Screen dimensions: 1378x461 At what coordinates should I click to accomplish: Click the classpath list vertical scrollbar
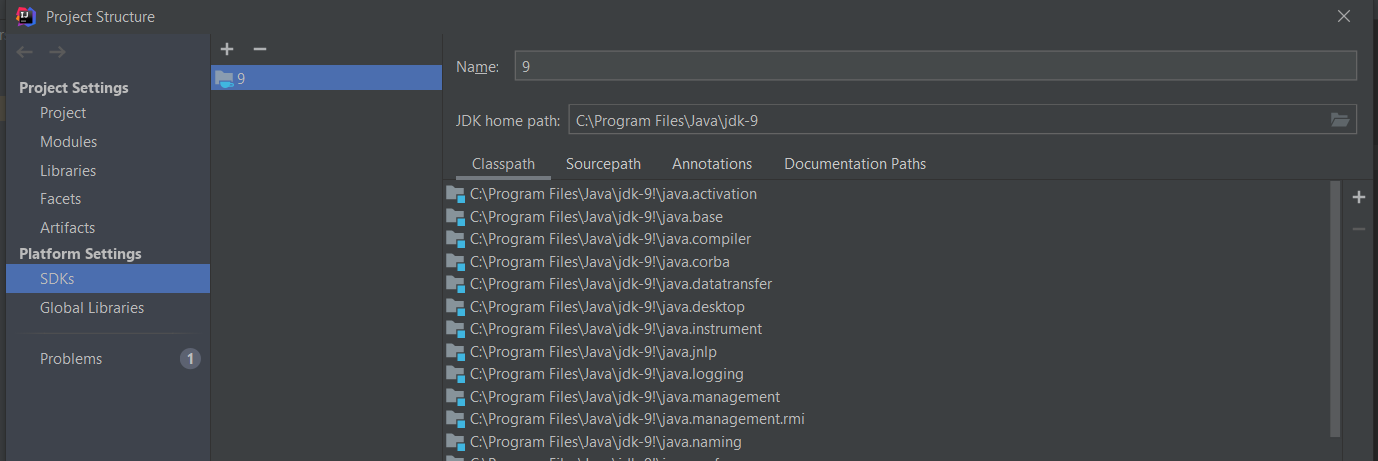(1336, 309)
